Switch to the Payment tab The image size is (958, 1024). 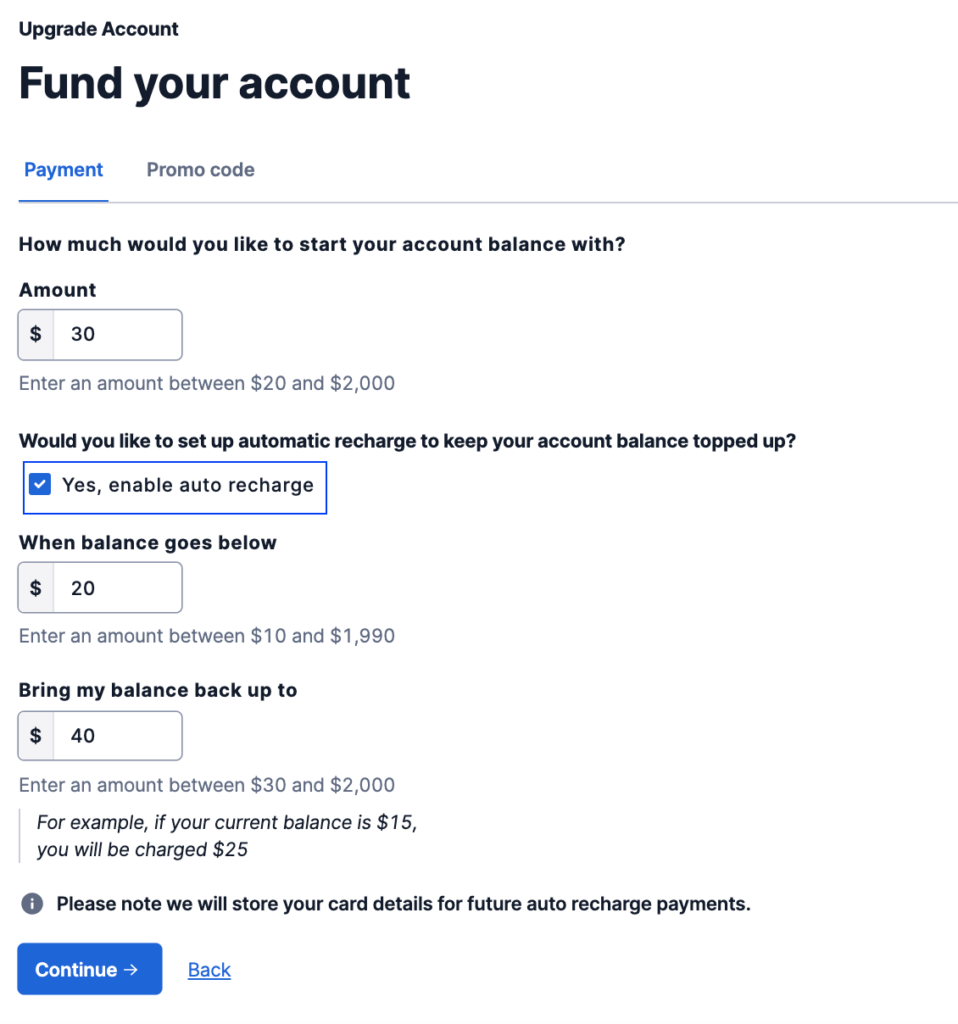point(63,170)
